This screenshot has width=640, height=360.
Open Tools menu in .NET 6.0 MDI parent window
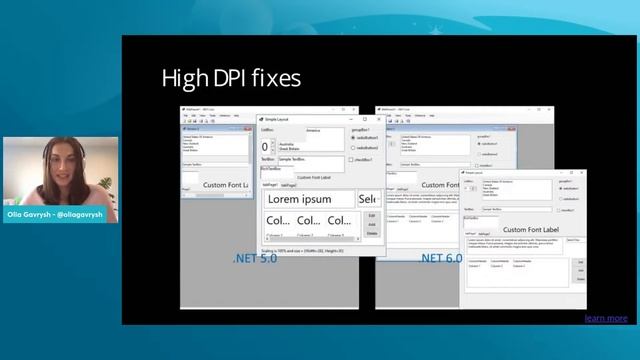pyautogui.click(x=408, y=116)
